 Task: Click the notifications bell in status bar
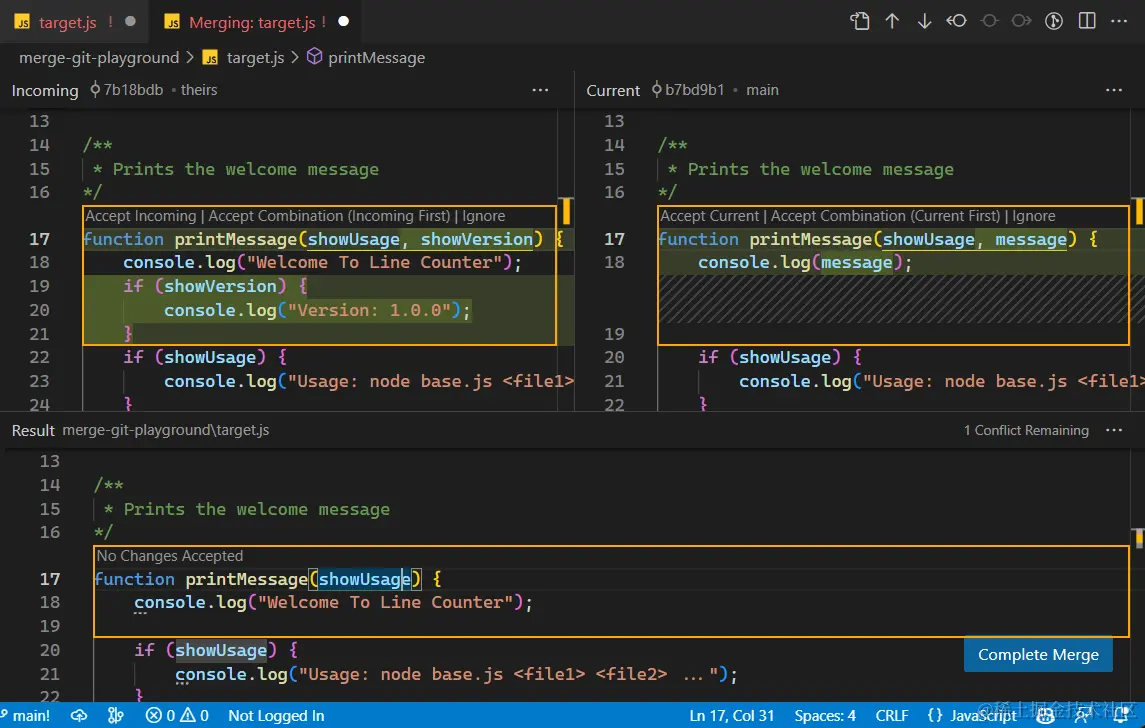click(1120, 715)
